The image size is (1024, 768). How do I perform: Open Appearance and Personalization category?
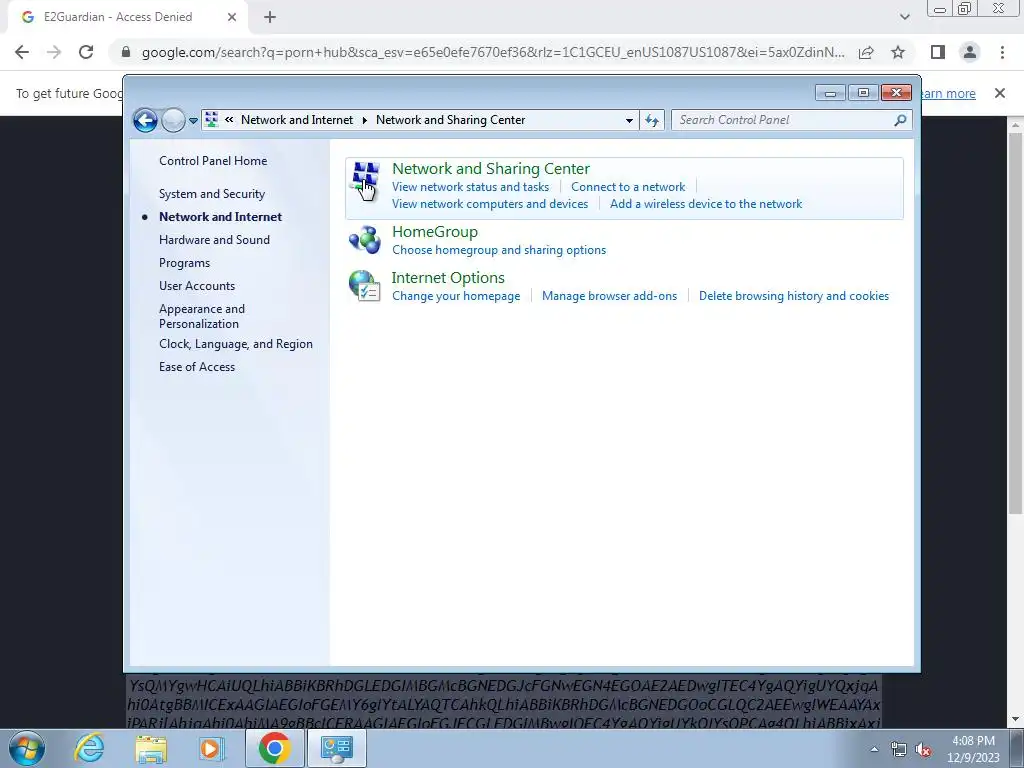(202, 316)
